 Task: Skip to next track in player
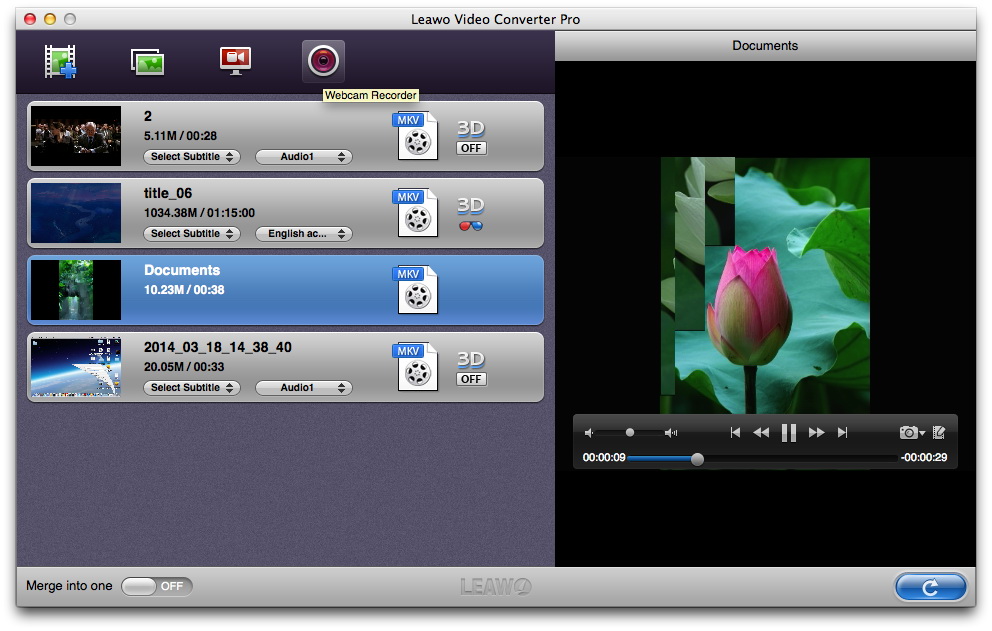coord(842,433)
